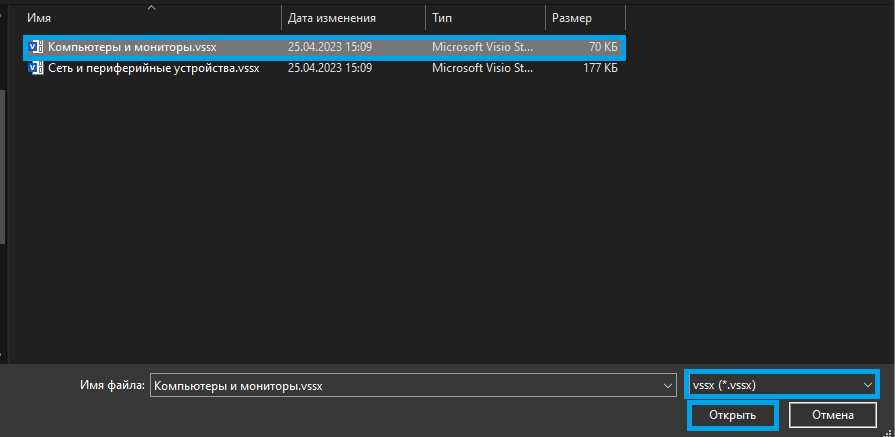895x437 pixels.
Task: Click the Отмена button
Action: tap(833, 415)
